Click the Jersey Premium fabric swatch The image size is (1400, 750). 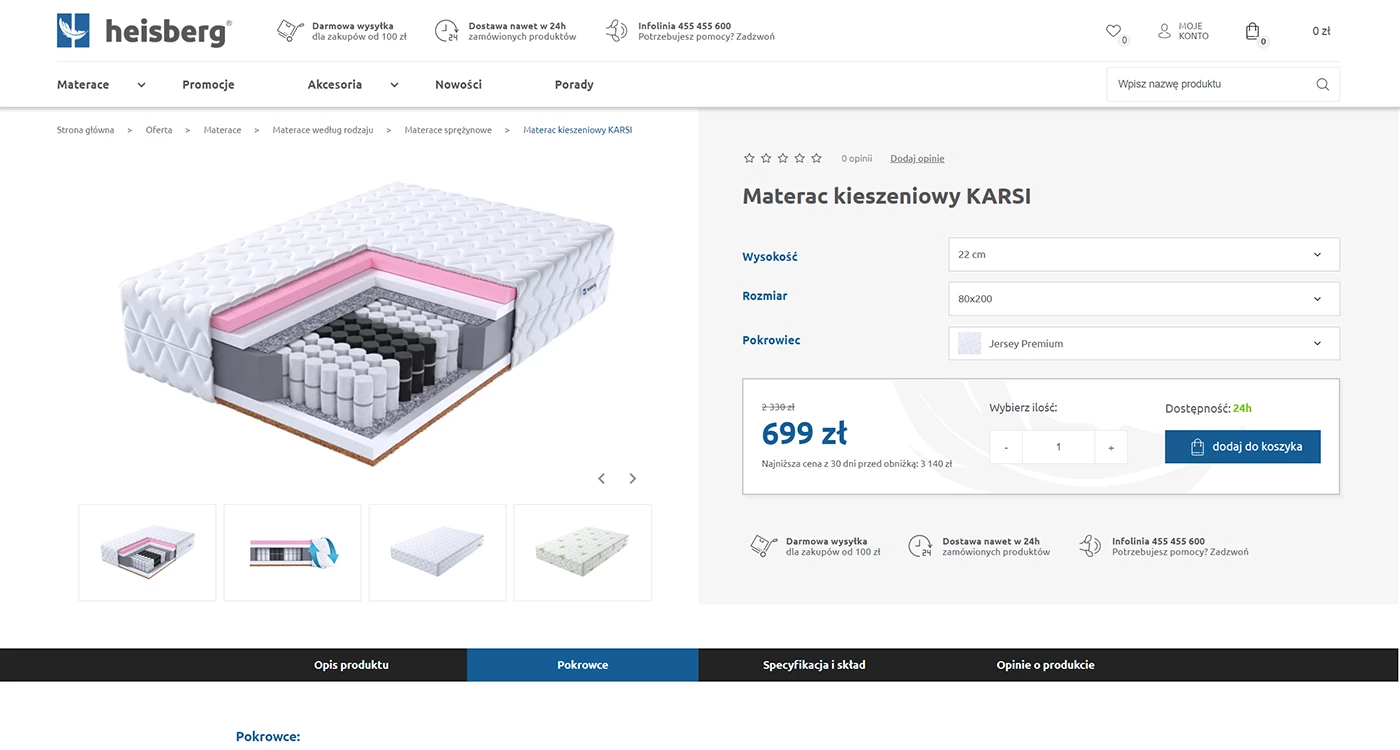click(x=969, y=343)
